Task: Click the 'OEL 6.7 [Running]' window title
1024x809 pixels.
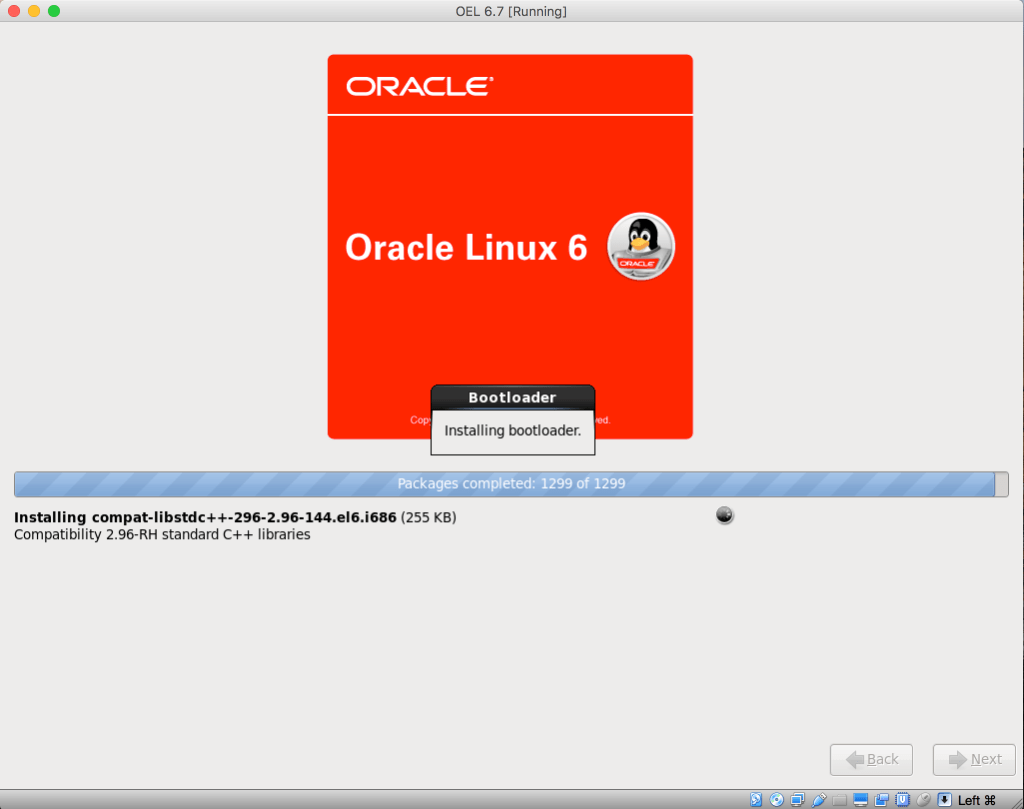Action: coord(511,11)
